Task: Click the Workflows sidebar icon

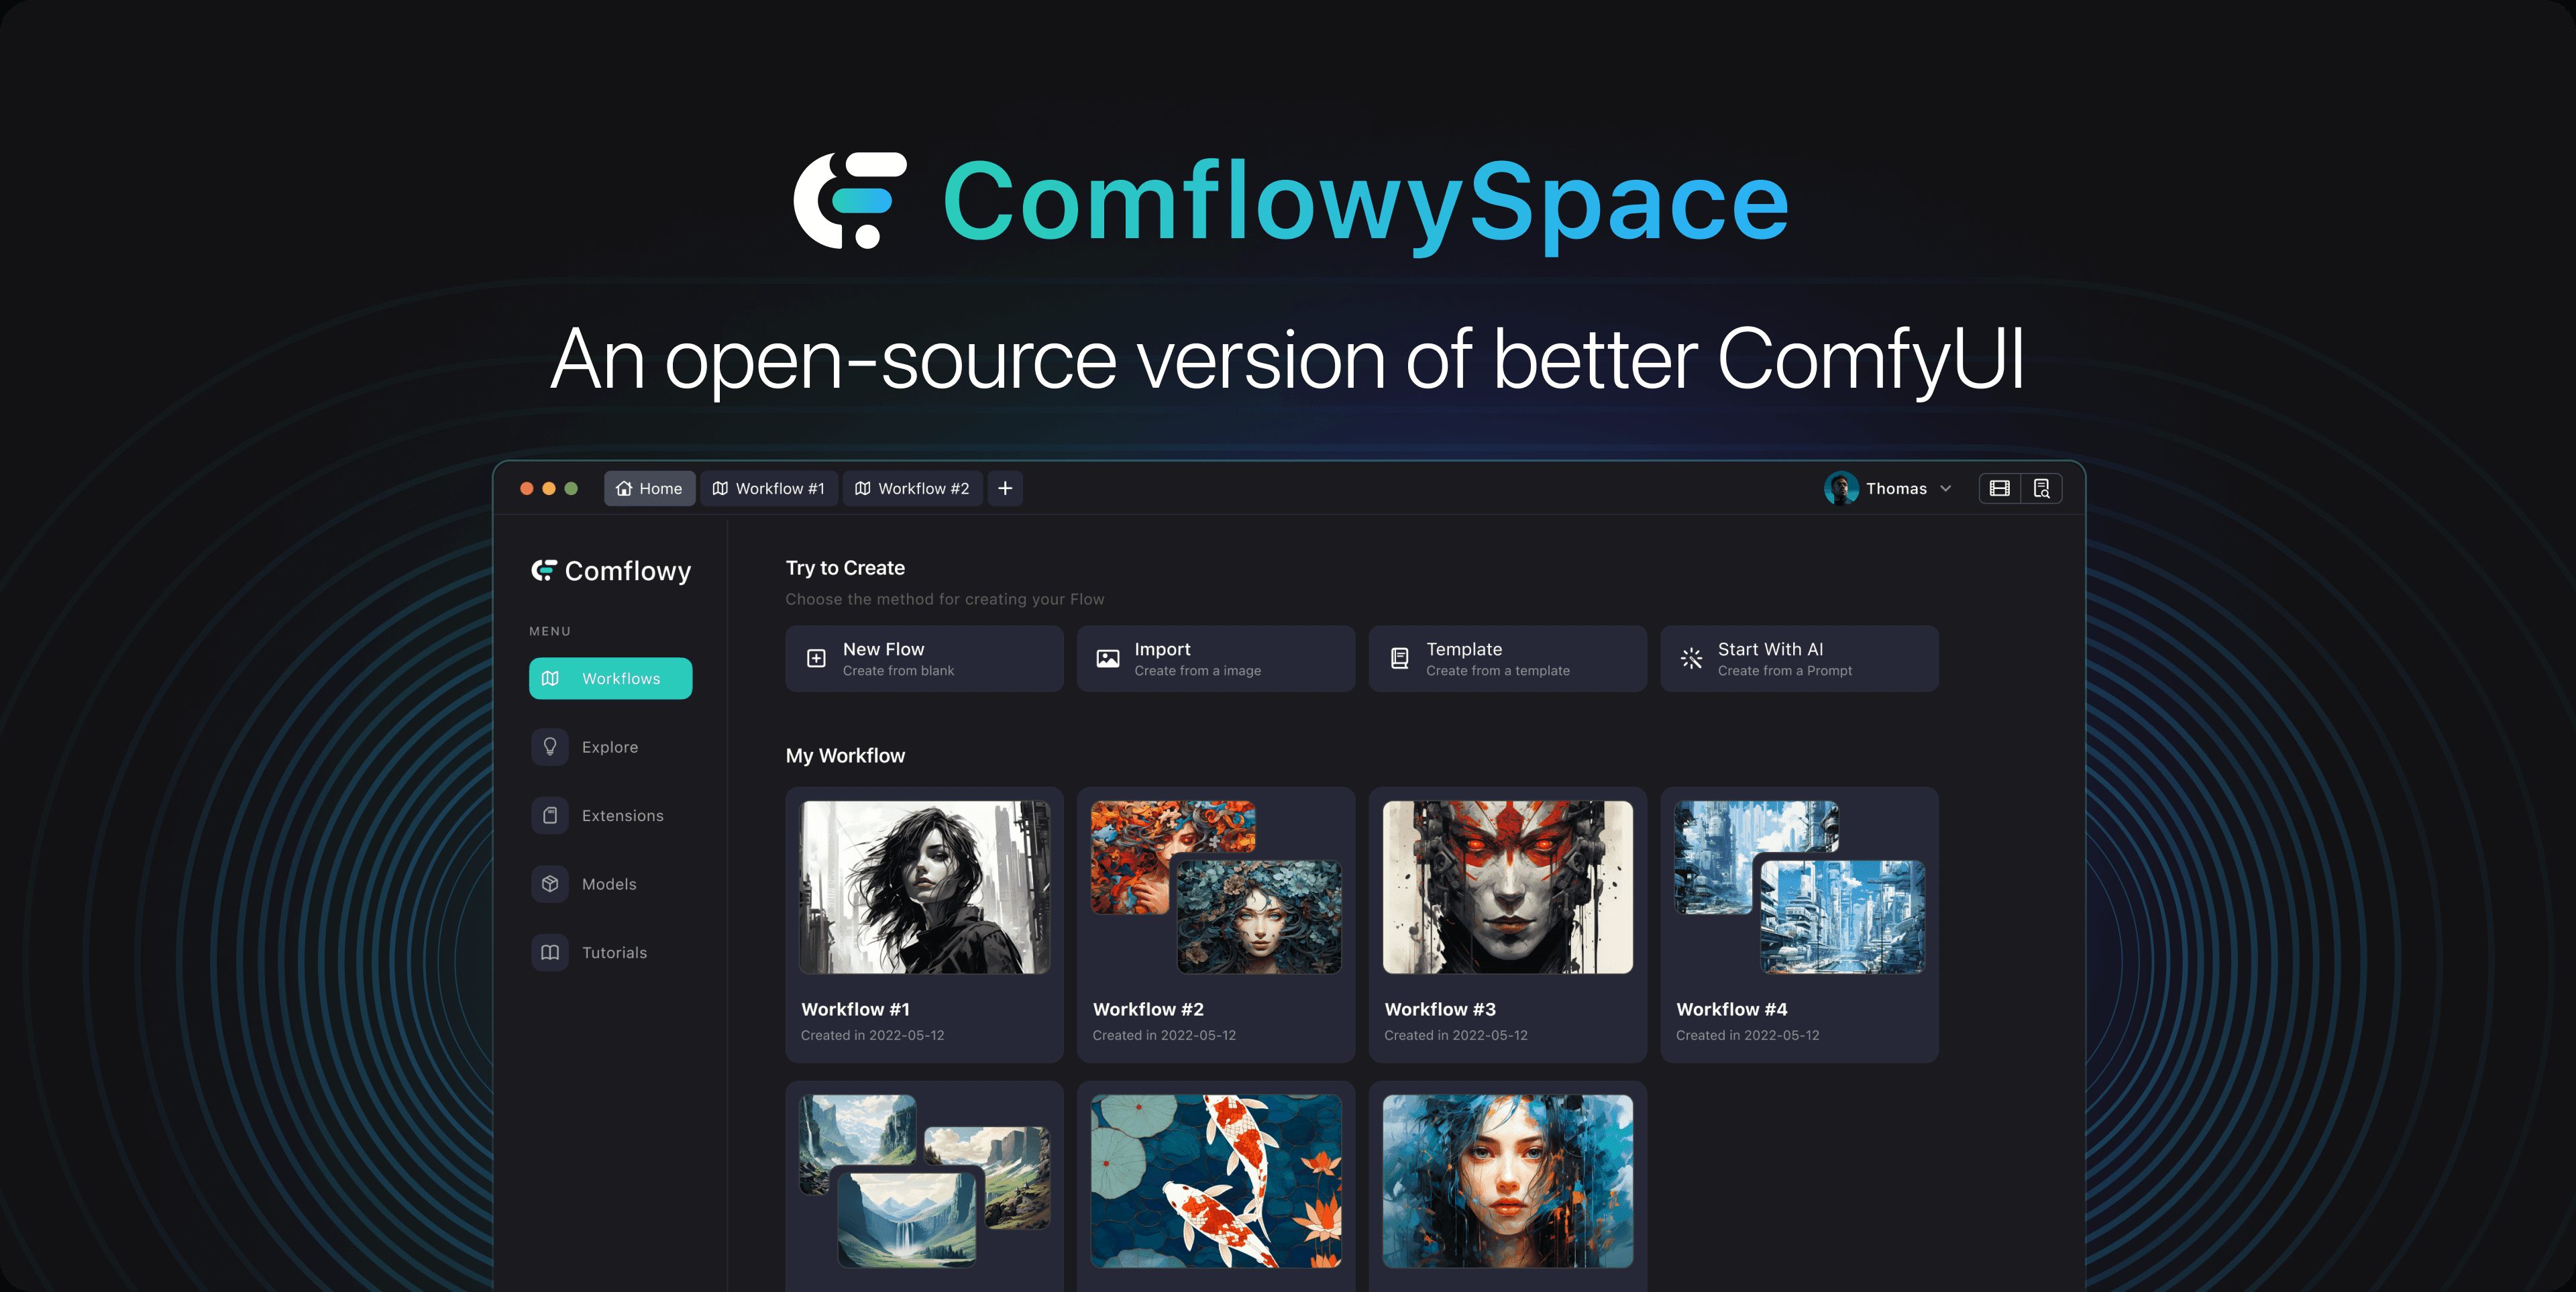Action: [x=552, y=678]
